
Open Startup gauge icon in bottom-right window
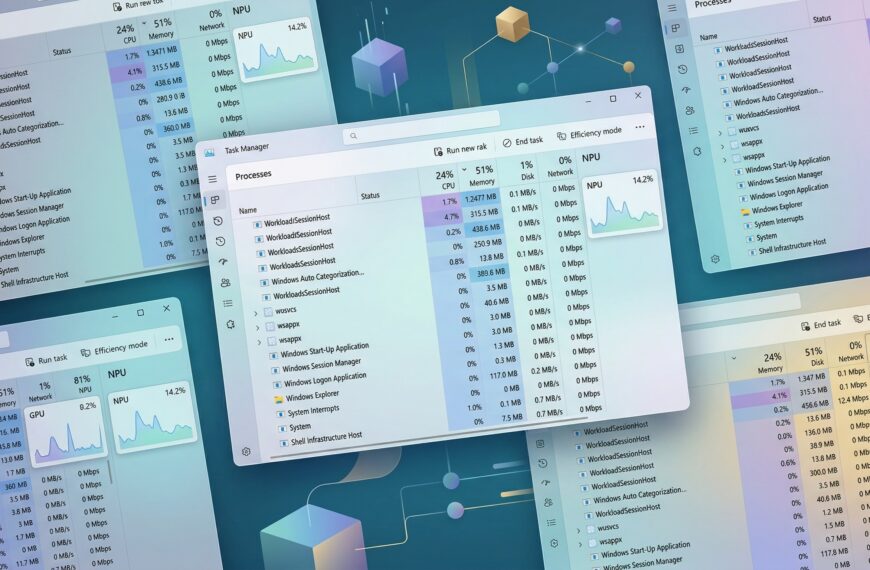click(545, 483)
